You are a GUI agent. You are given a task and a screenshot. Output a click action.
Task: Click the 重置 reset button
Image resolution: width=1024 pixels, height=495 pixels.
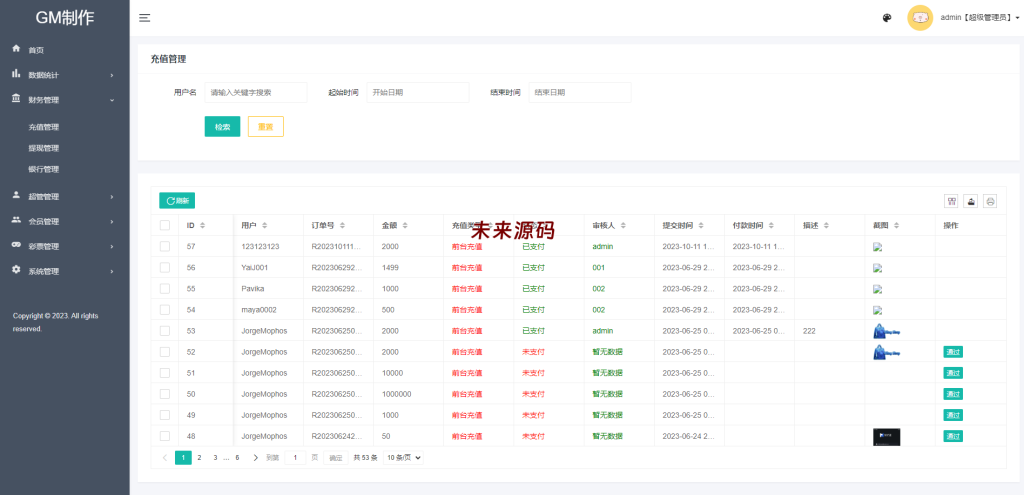266,127
